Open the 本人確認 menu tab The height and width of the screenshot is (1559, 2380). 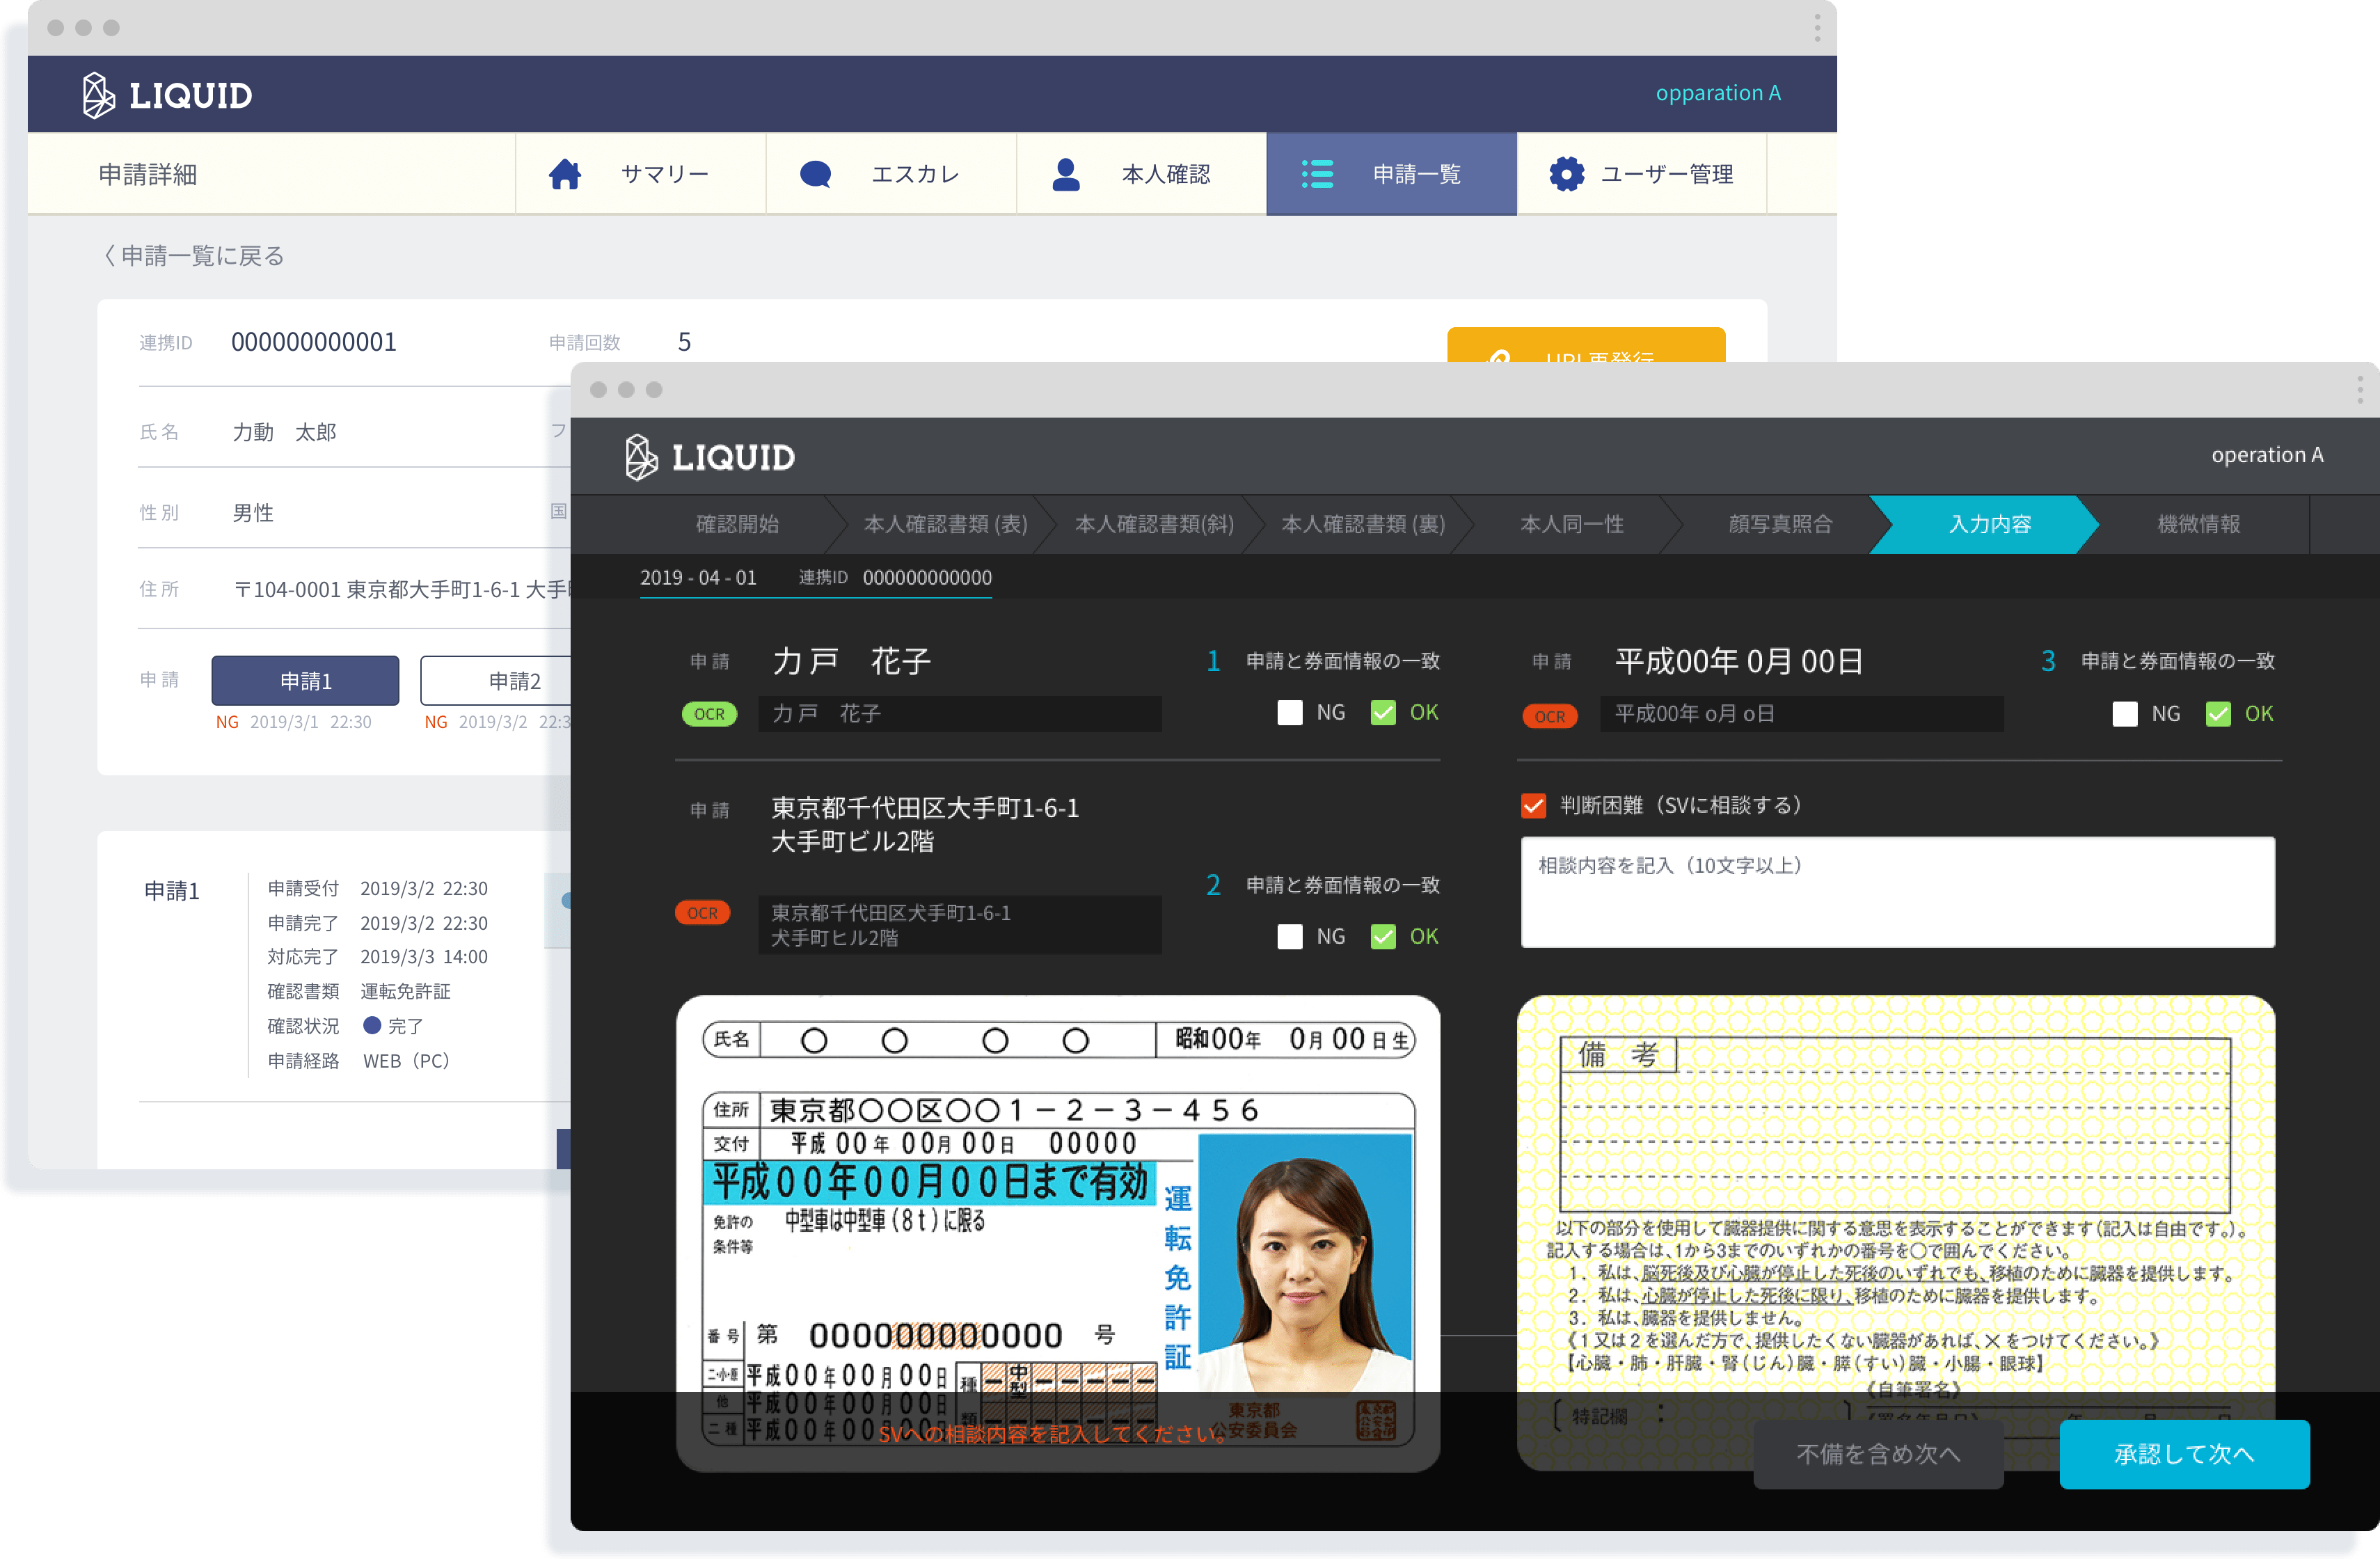1142,174
